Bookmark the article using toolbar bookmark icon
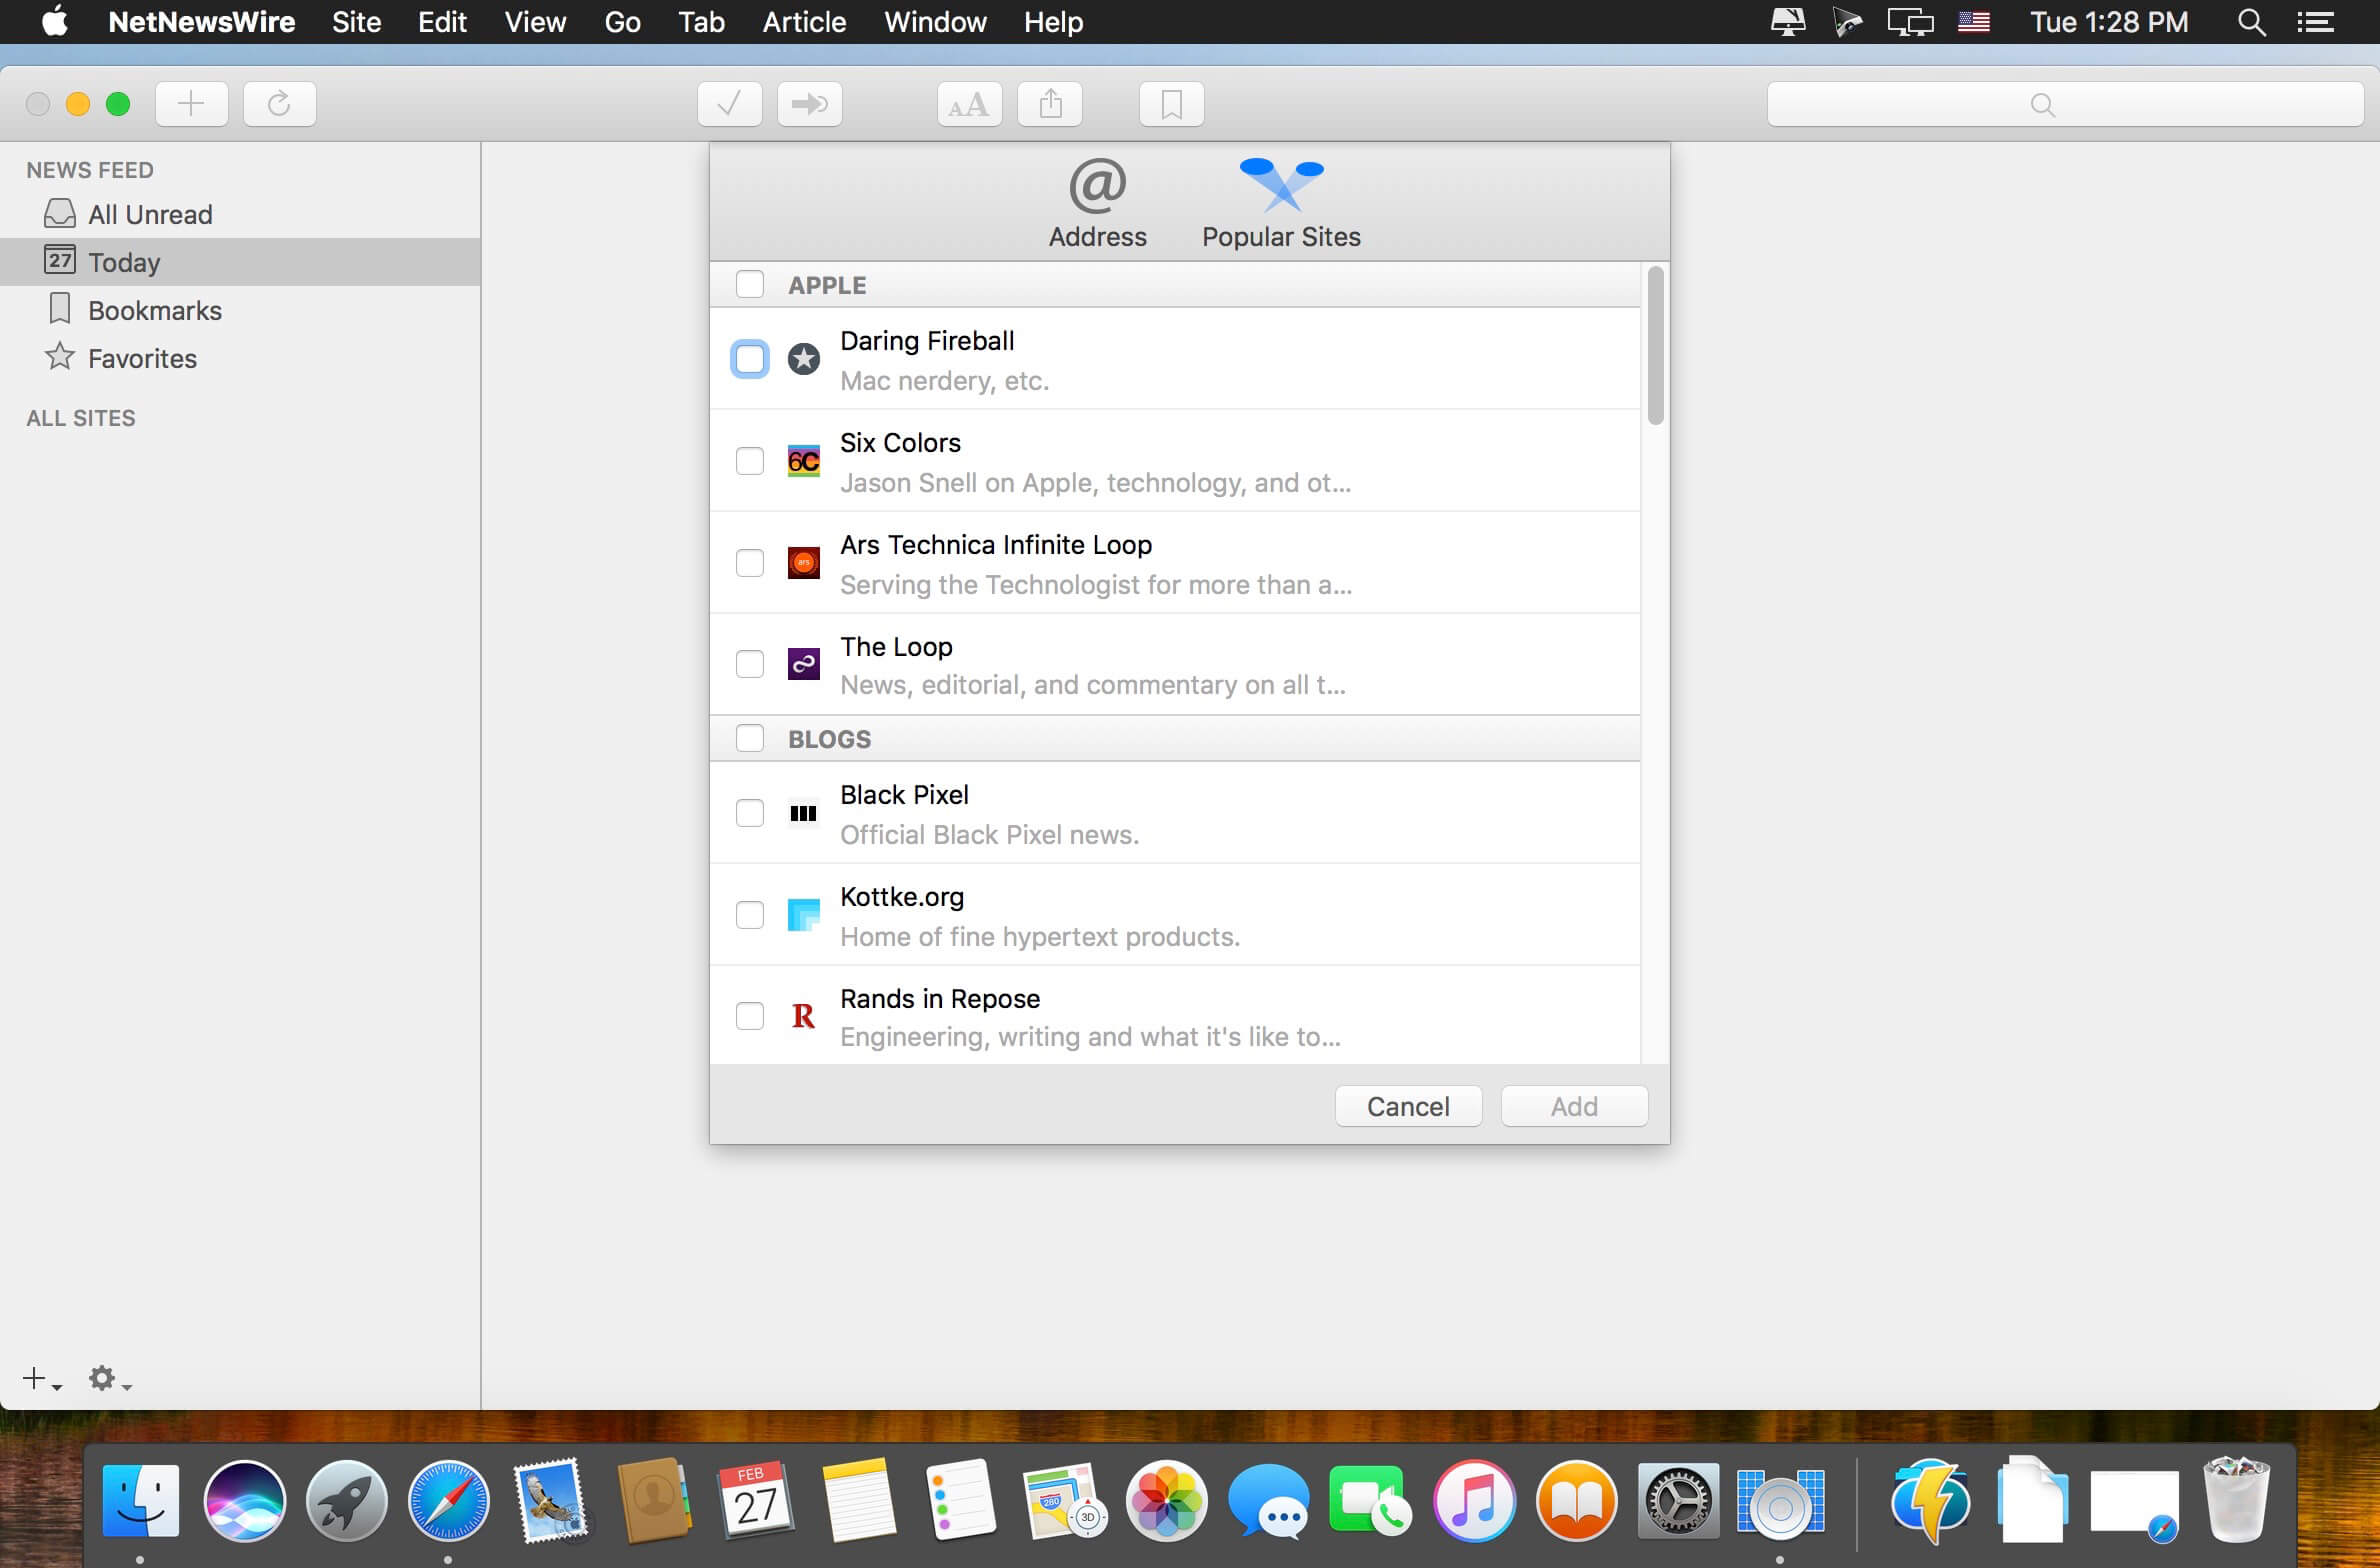The width and height of the screenshot is (2380, 1568). [1172, 104]
